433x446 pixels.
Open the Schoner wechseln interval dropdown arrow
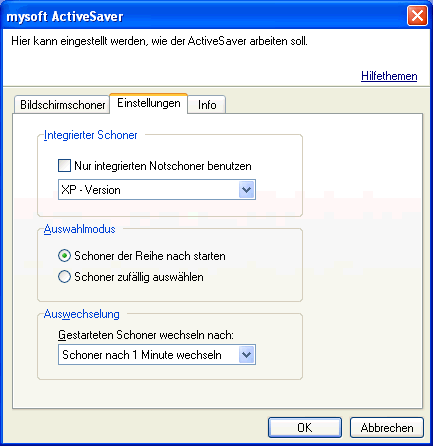point(247,355)
